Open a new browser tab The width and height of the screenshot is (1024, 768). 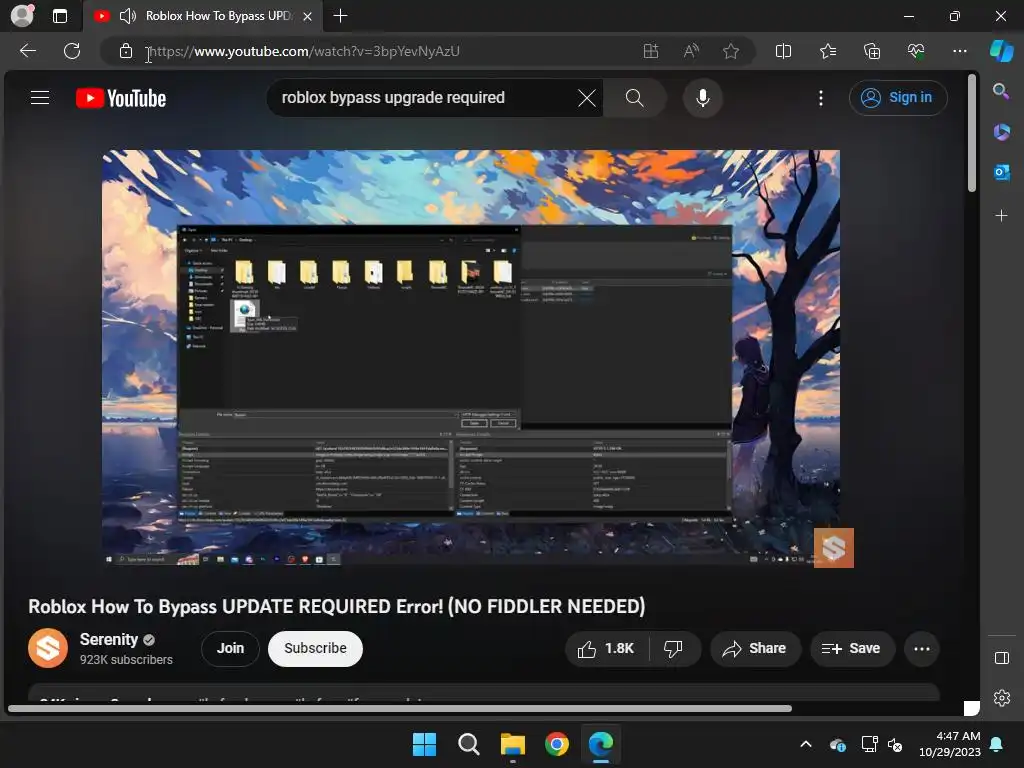(340, 16)
